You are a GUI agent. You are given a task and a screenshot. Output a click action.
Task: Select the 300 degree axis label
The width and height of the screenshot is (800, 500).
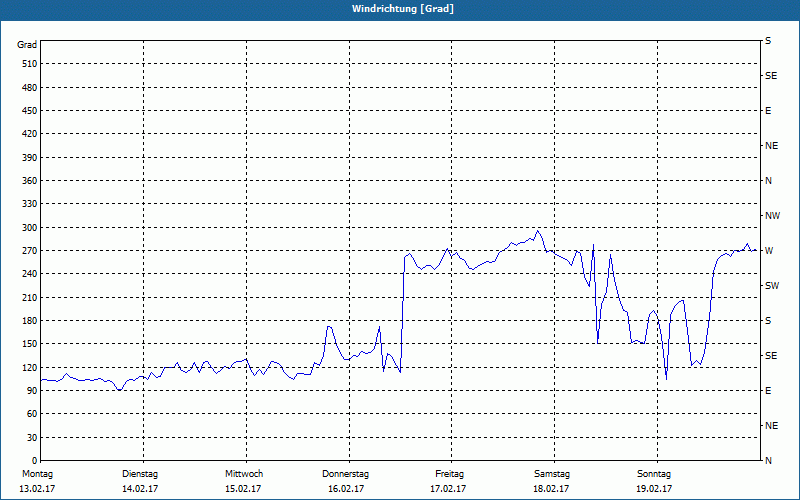[29, 228]
